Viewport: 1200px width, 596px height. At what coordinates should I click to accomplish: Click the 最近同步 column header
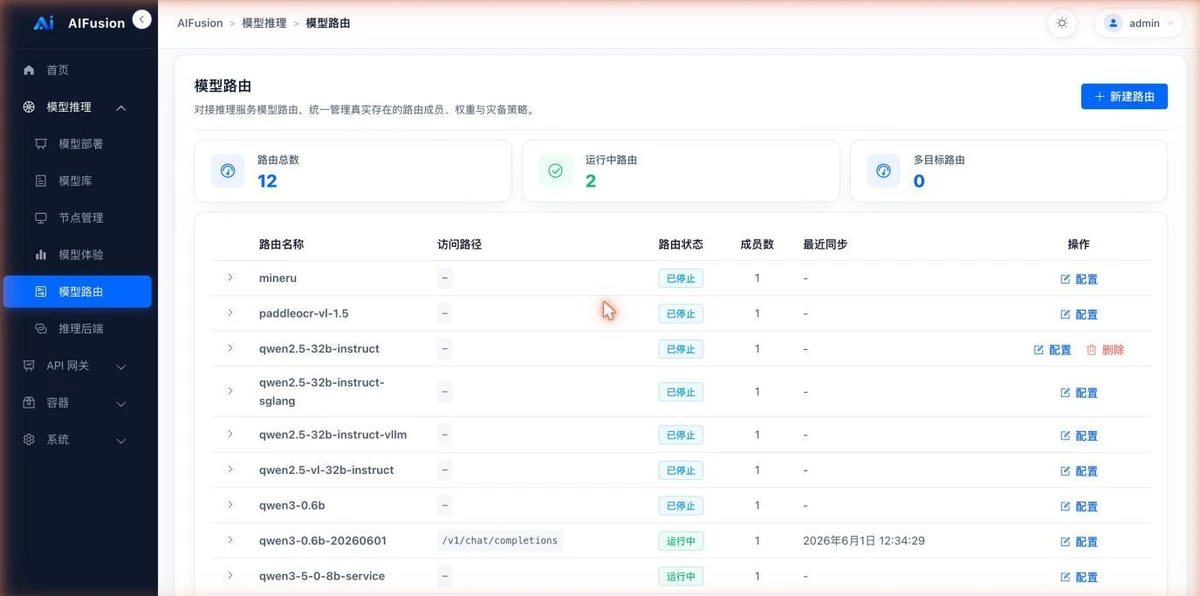click(825, 244)
